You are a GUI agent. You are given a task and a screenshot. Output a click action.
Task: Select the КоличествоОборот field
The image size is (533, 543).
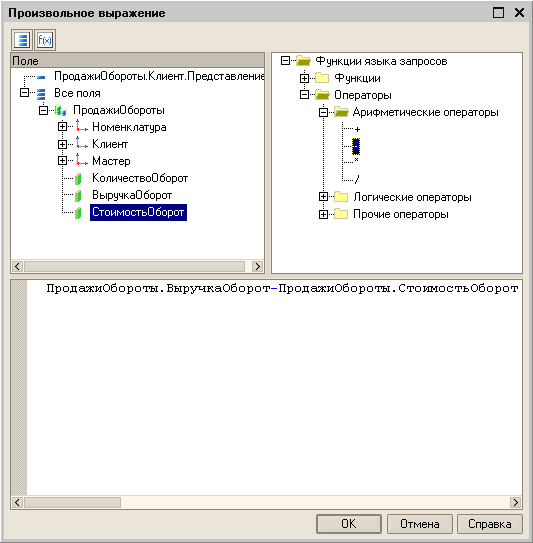coord(140,178)
